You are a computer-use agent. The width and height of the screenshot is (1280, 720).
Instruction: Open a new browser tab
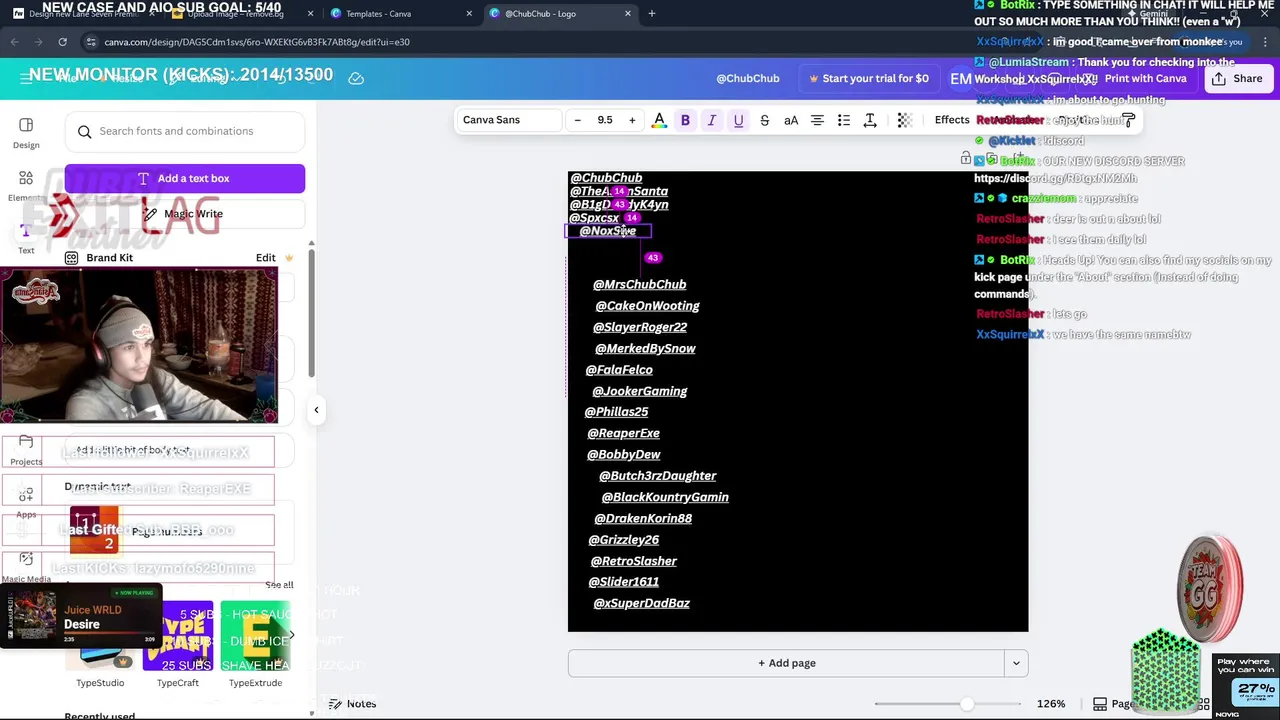[652, 14]
